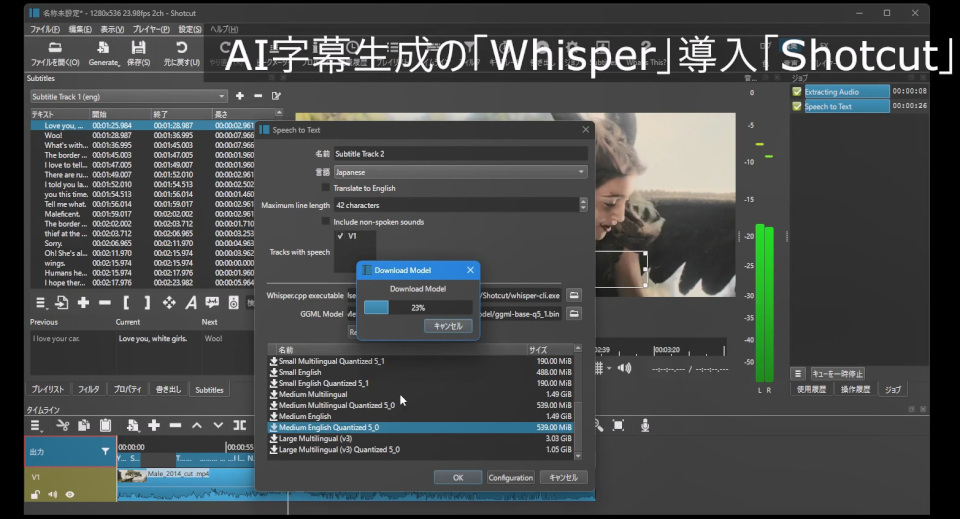Click the subtitle text style A icon

191,303
